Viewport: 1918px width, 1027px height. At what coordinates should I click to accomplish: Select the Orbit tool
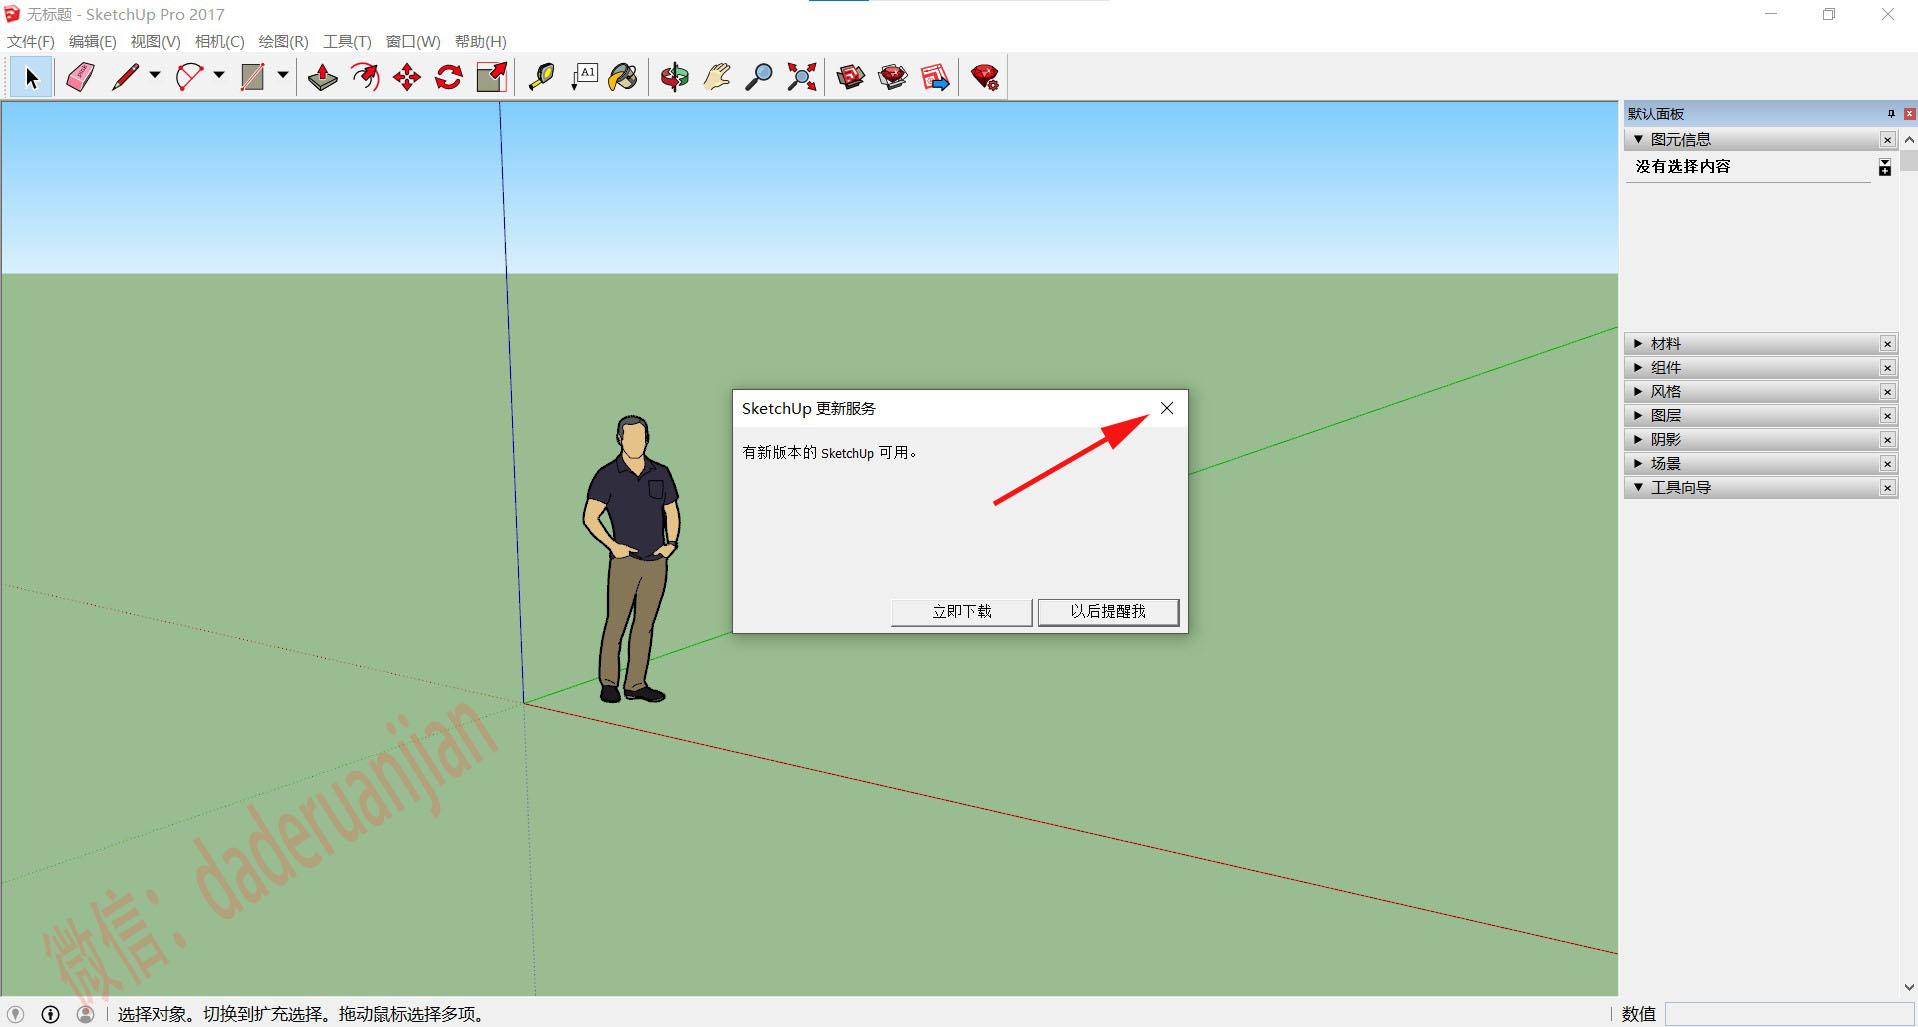pyautogui.click(x=675, y=77)
